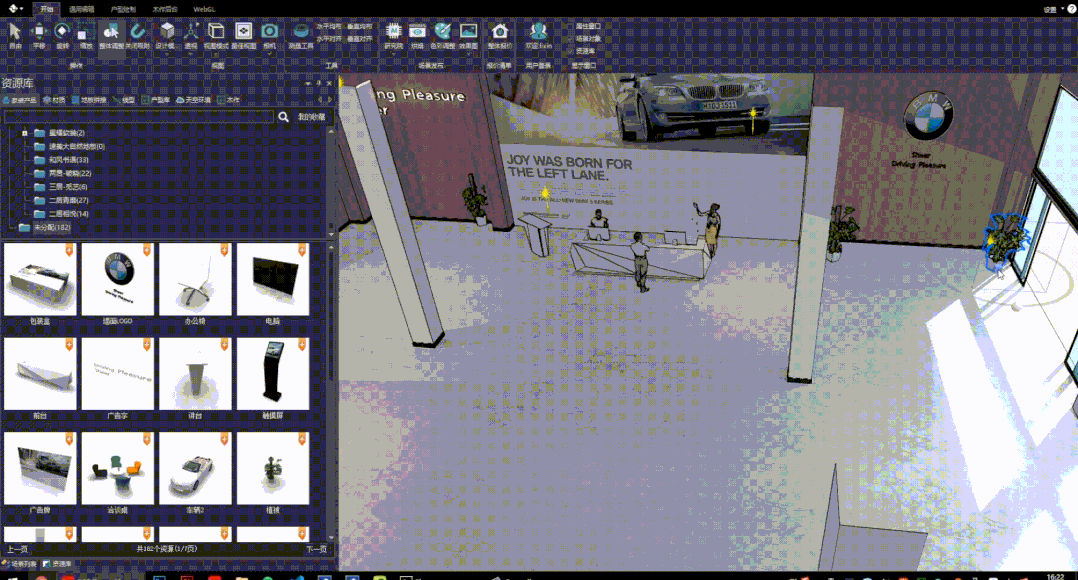Click the rendering picture icon
The image size is (1078, 580).
468,31
